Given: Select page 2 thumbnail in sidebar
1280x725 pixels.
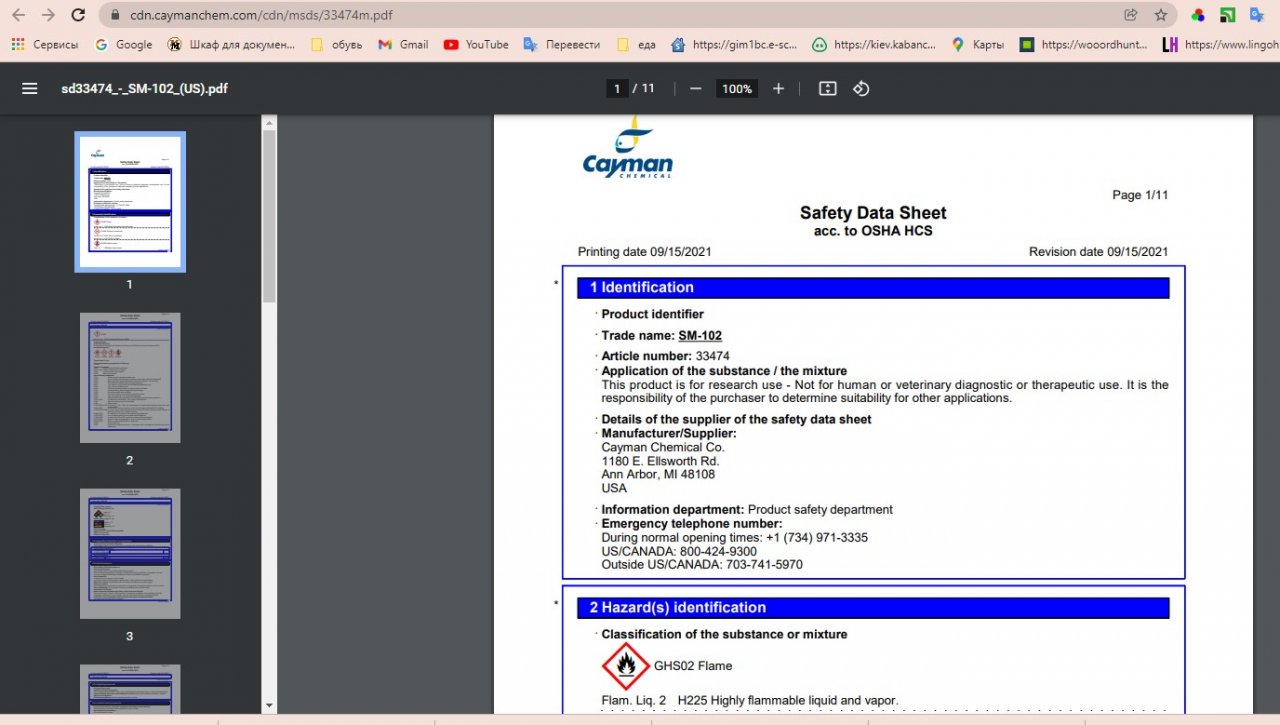Looking at the screenshot, I should (130, 378).
